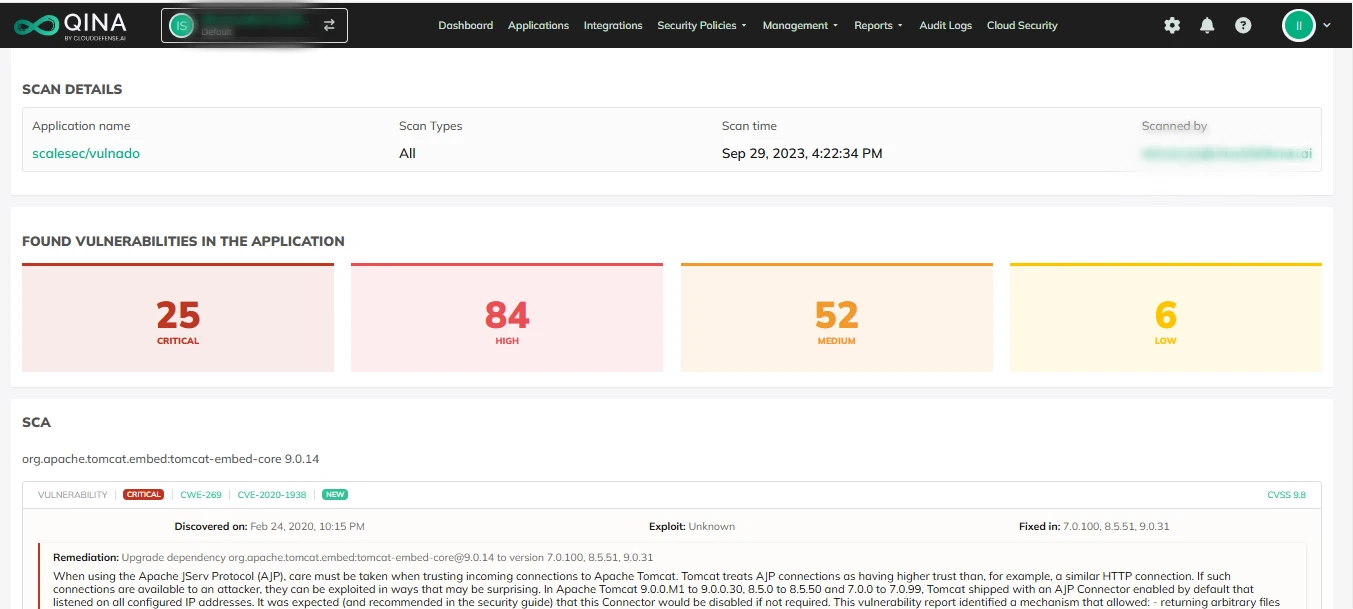Open the notifications bell icon
The height and width of the screenshot is (609, 1353).
[1207, 26]
